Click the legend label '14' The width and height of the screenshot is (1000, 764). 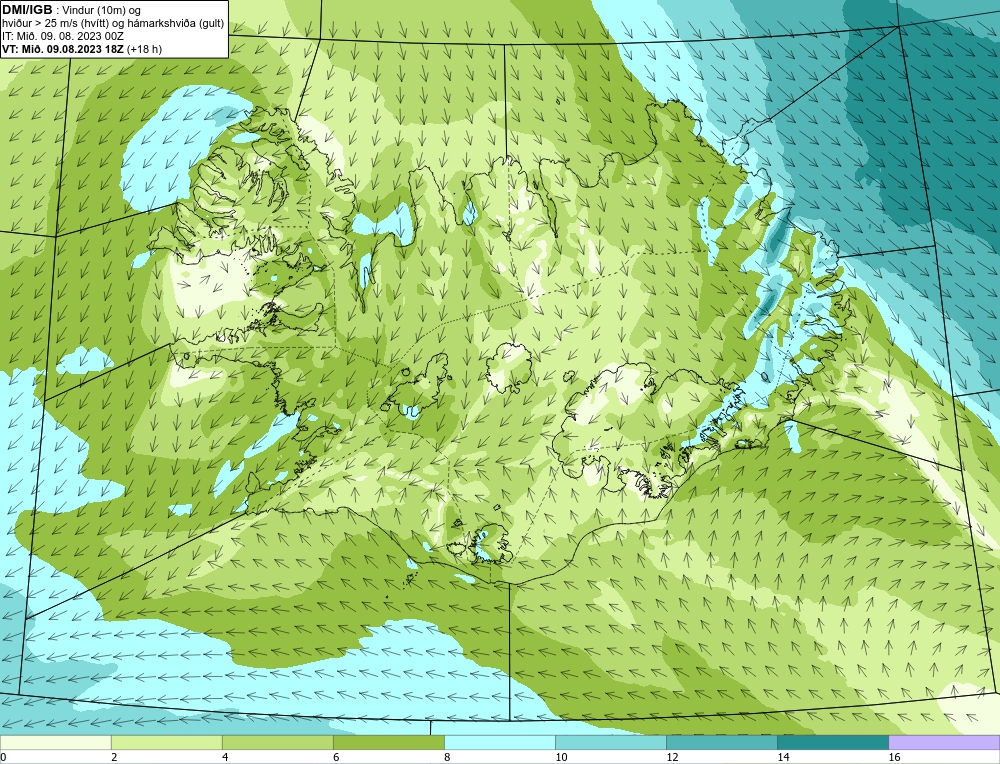[783, 758]
